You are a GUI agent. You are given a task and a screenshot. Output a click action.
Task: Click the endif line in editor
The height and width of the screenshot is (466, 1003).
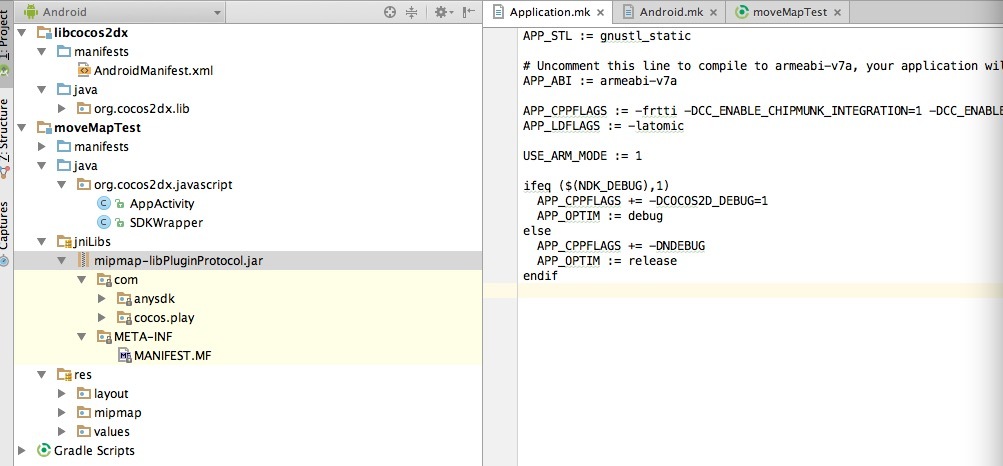point(540,276)
